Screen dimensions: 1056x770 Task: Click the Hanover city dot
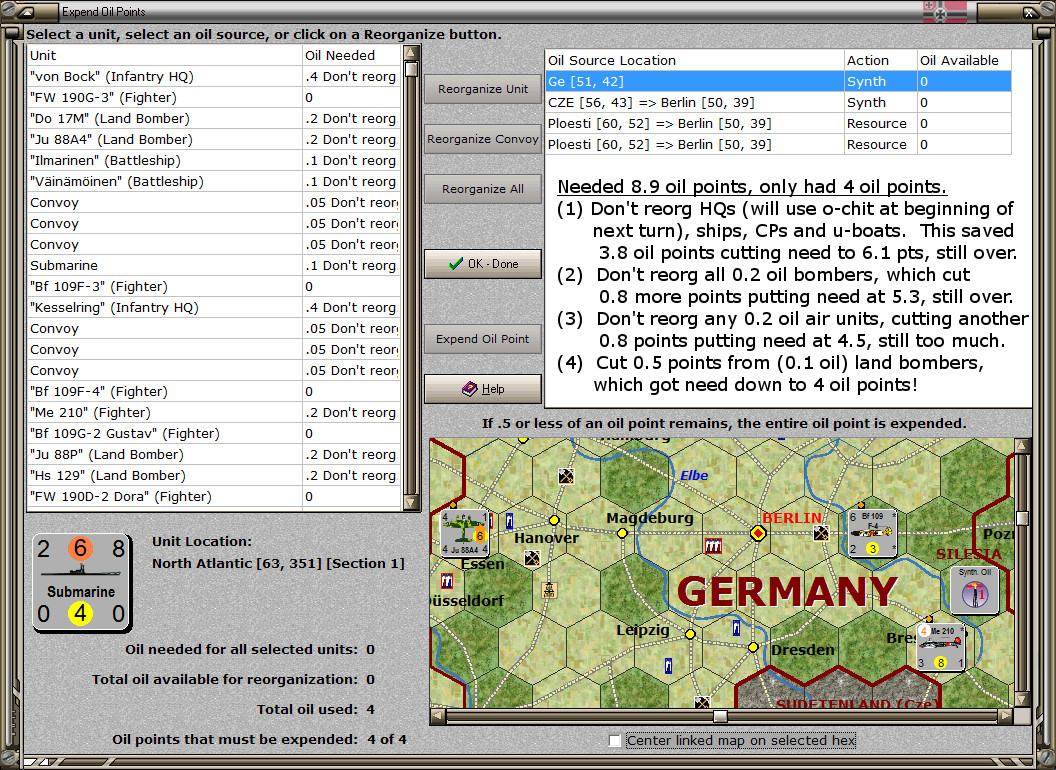tap(554, 520)
